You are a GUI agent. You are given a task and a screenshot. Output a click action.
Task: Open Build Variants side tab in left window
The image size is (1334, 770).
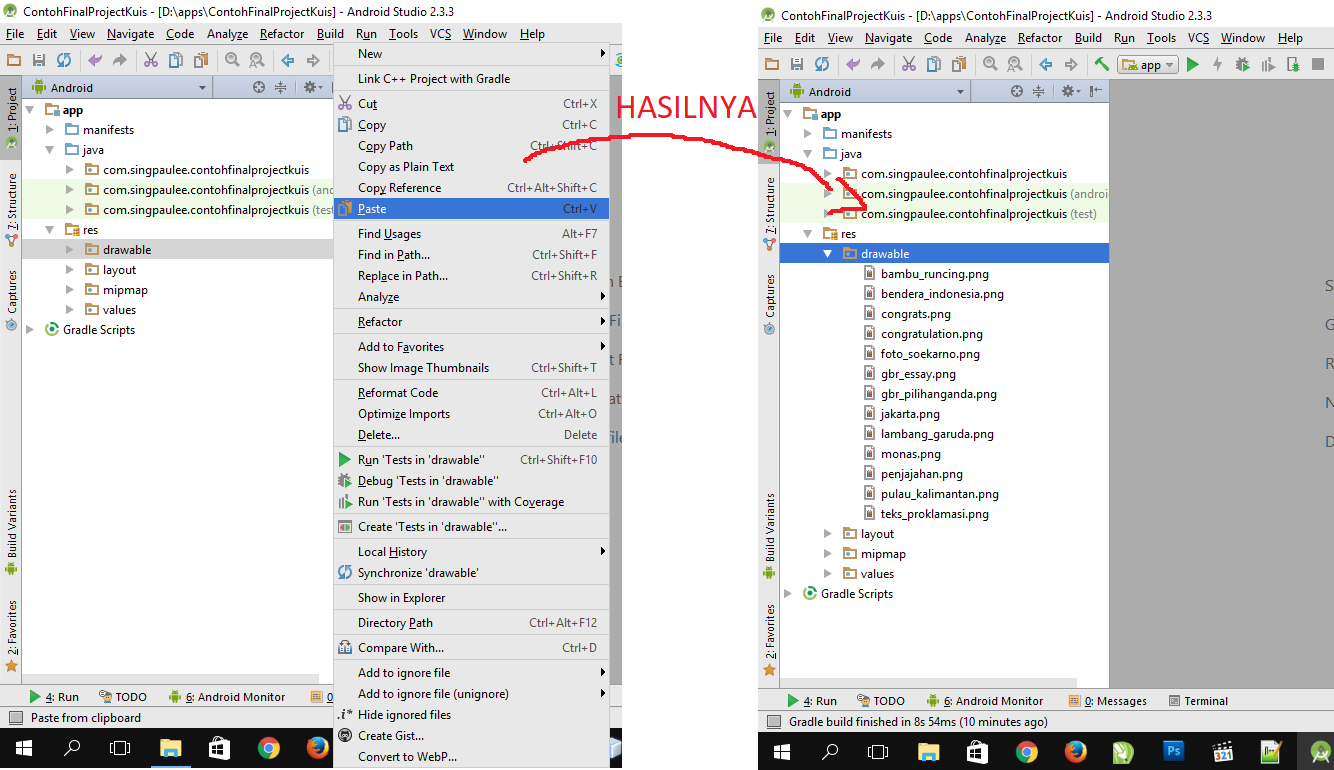[x=11, y=532]
